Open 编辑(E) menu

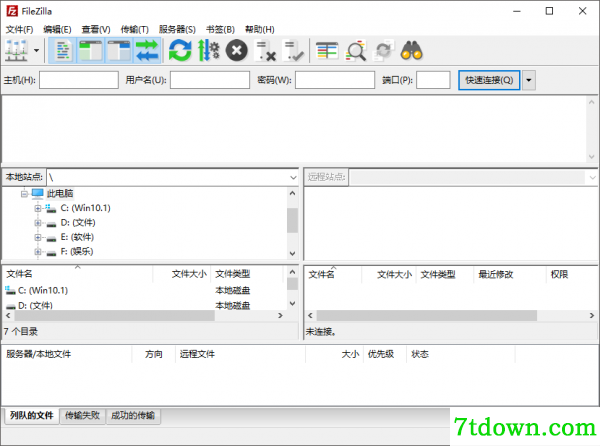[57, 29]
